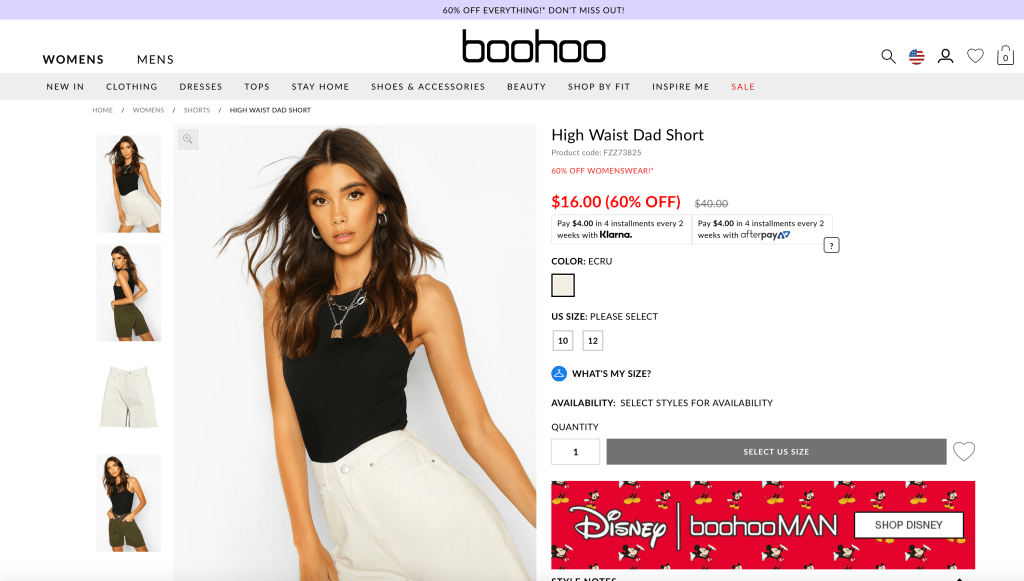1024x581 pixels.
Task: Open the Dresses menu
Action: pyautogui.click(x=201, y=87)
